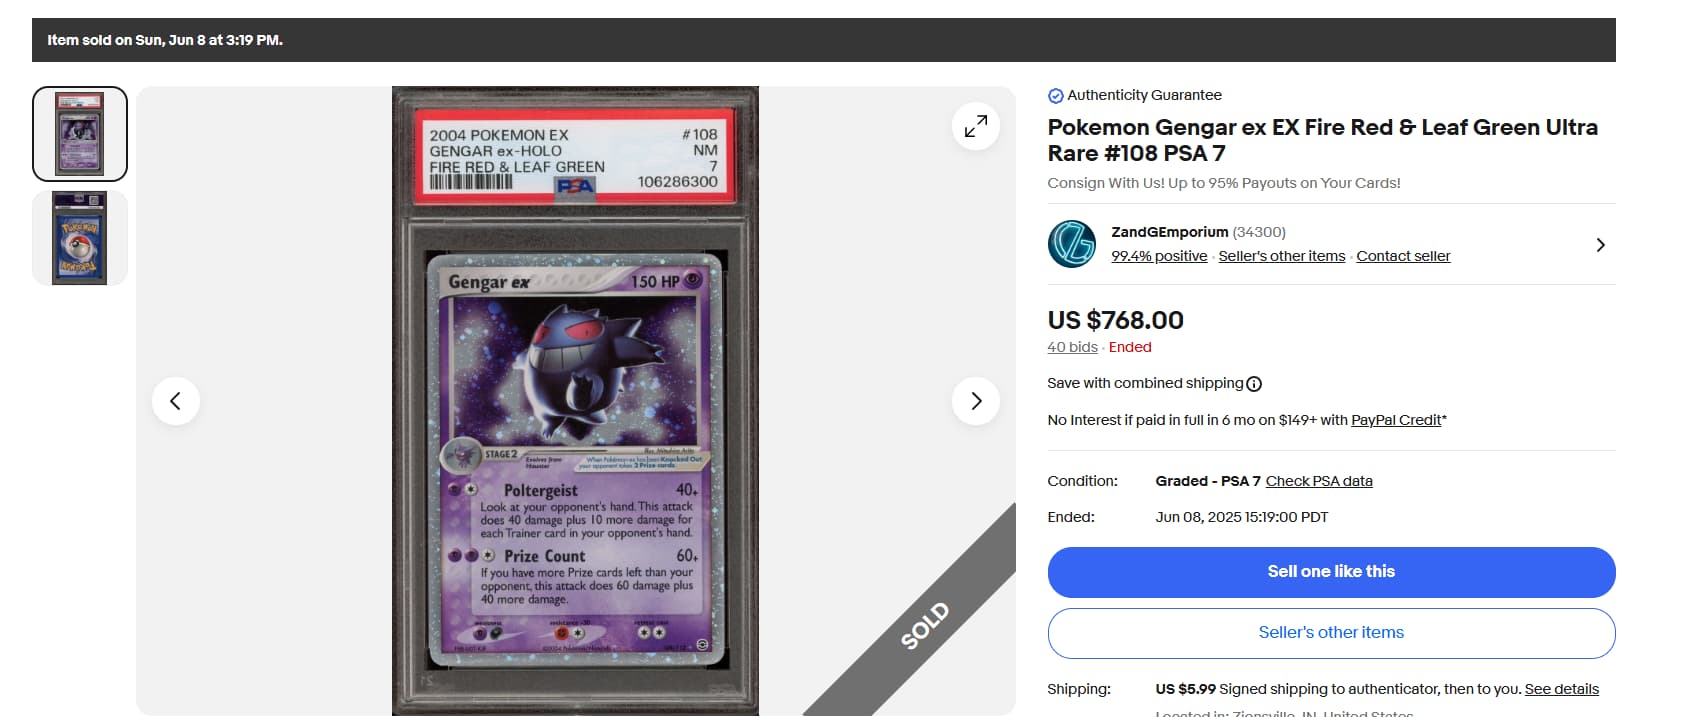Open the Check PSA data link
This screenshot has width=1682, height=717.
point(1319,481)
